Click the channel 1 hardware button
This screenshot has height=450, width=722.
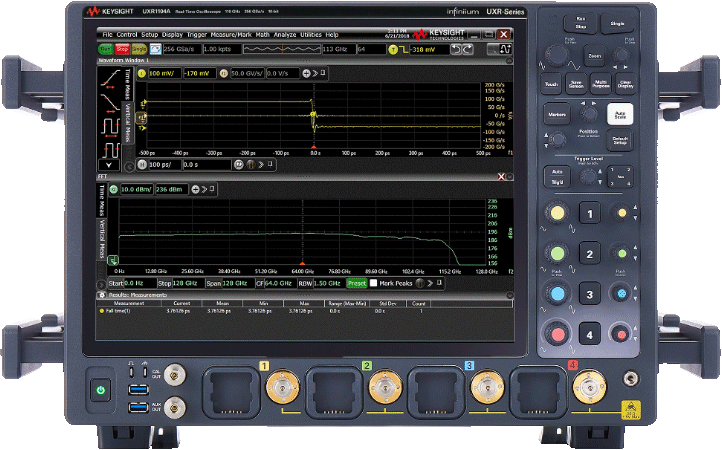point(589,214)
